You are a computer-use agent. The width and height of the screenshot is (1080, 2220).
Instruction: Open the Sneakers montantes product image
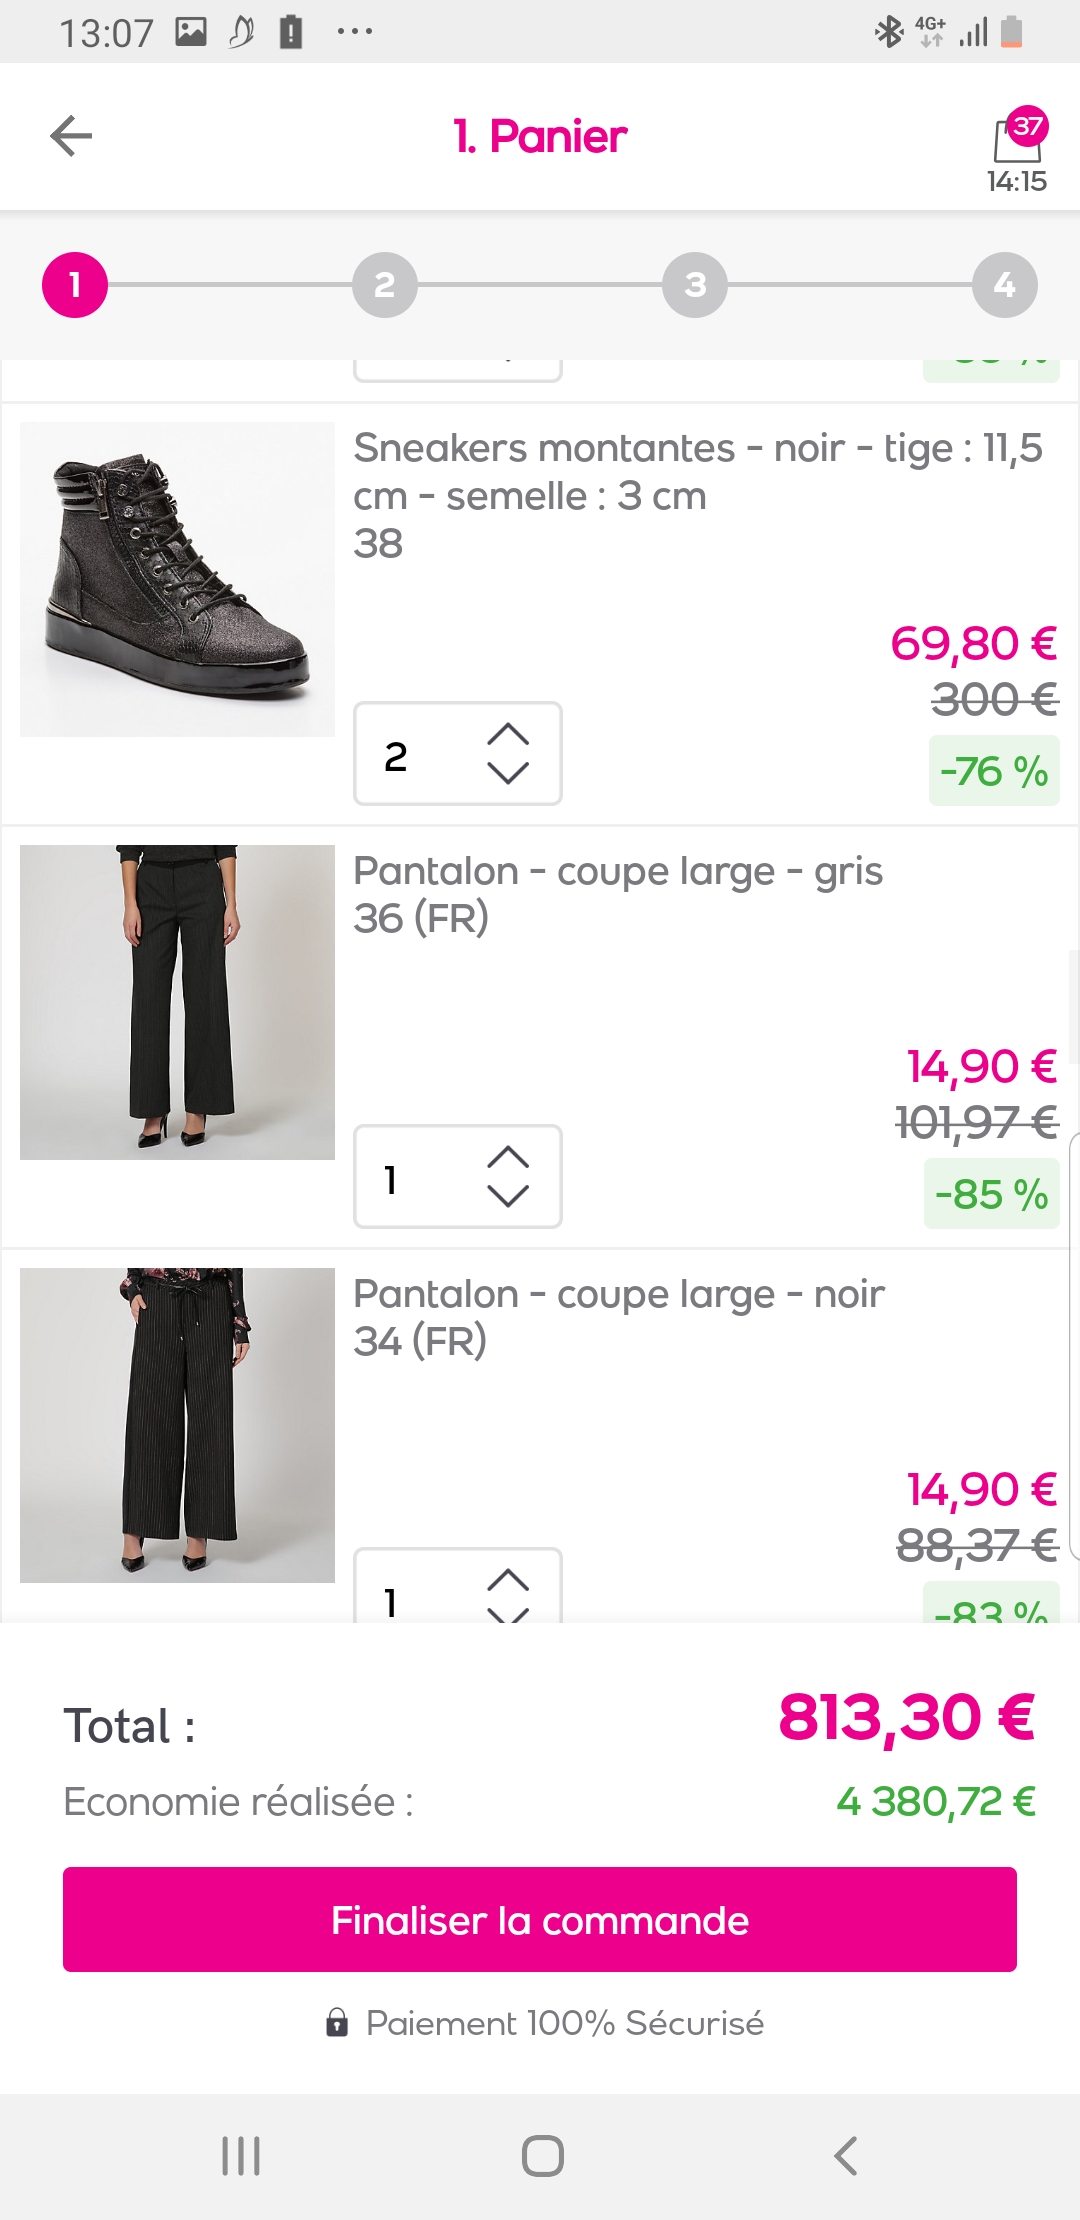178,580
